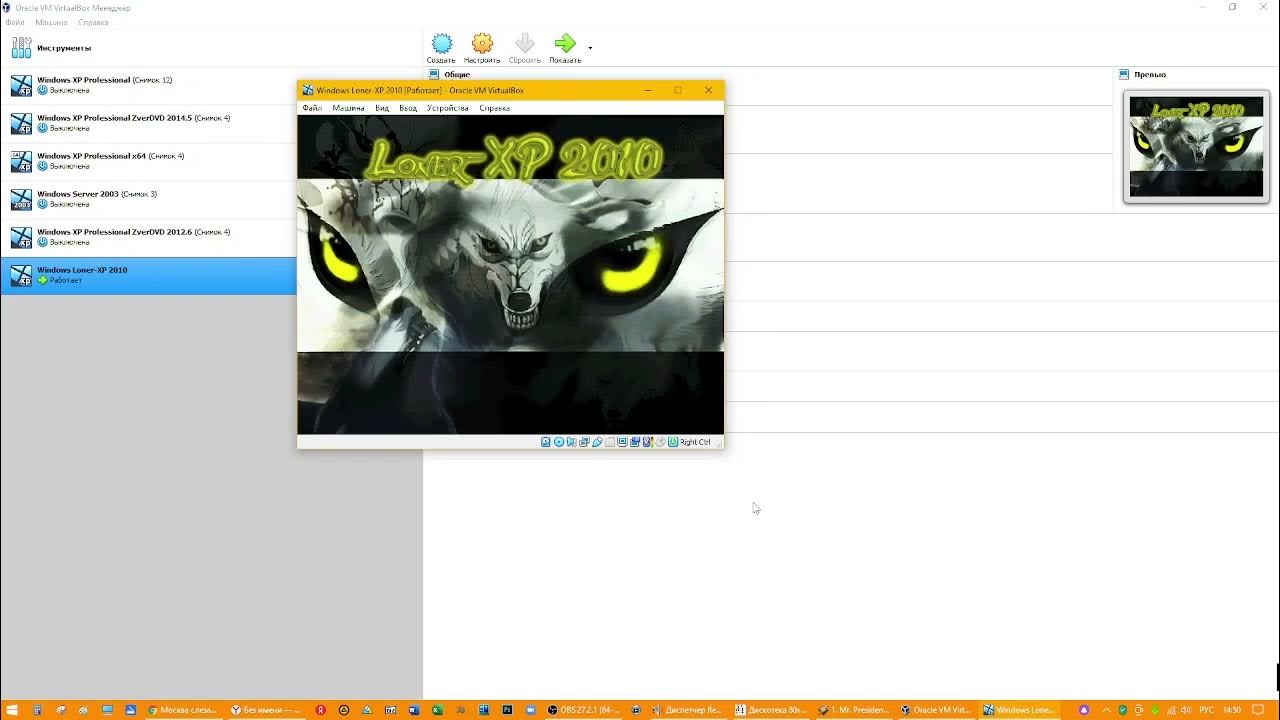The width and height of the screenshot is (1280, 720).
Task: Click recording indicator in VM status bar
Action: 635,442
